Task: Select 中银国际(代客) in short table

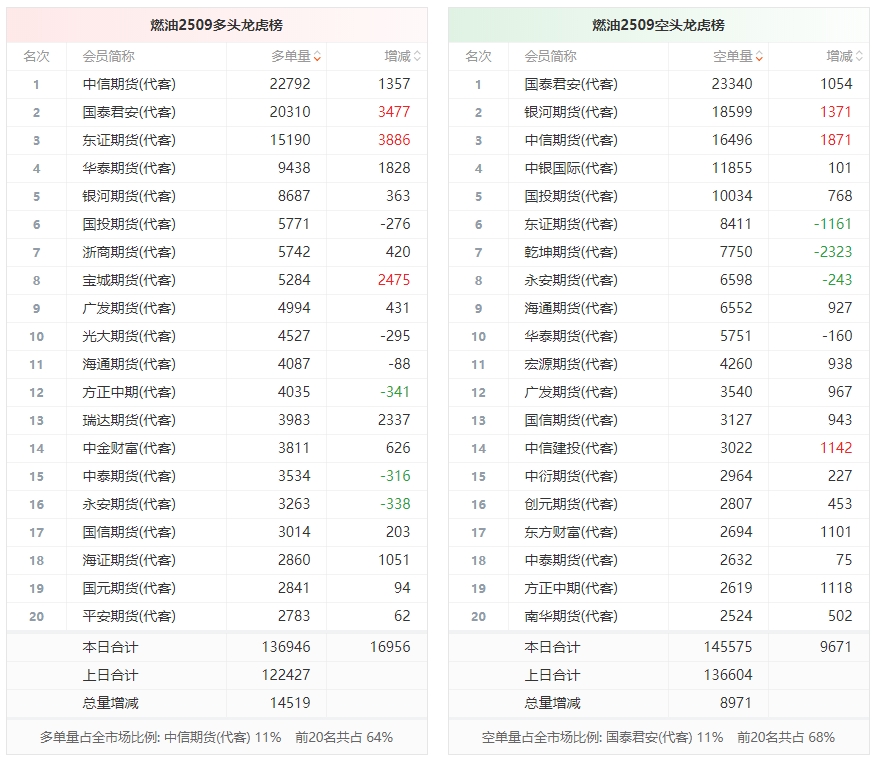Action: point(571,168)
